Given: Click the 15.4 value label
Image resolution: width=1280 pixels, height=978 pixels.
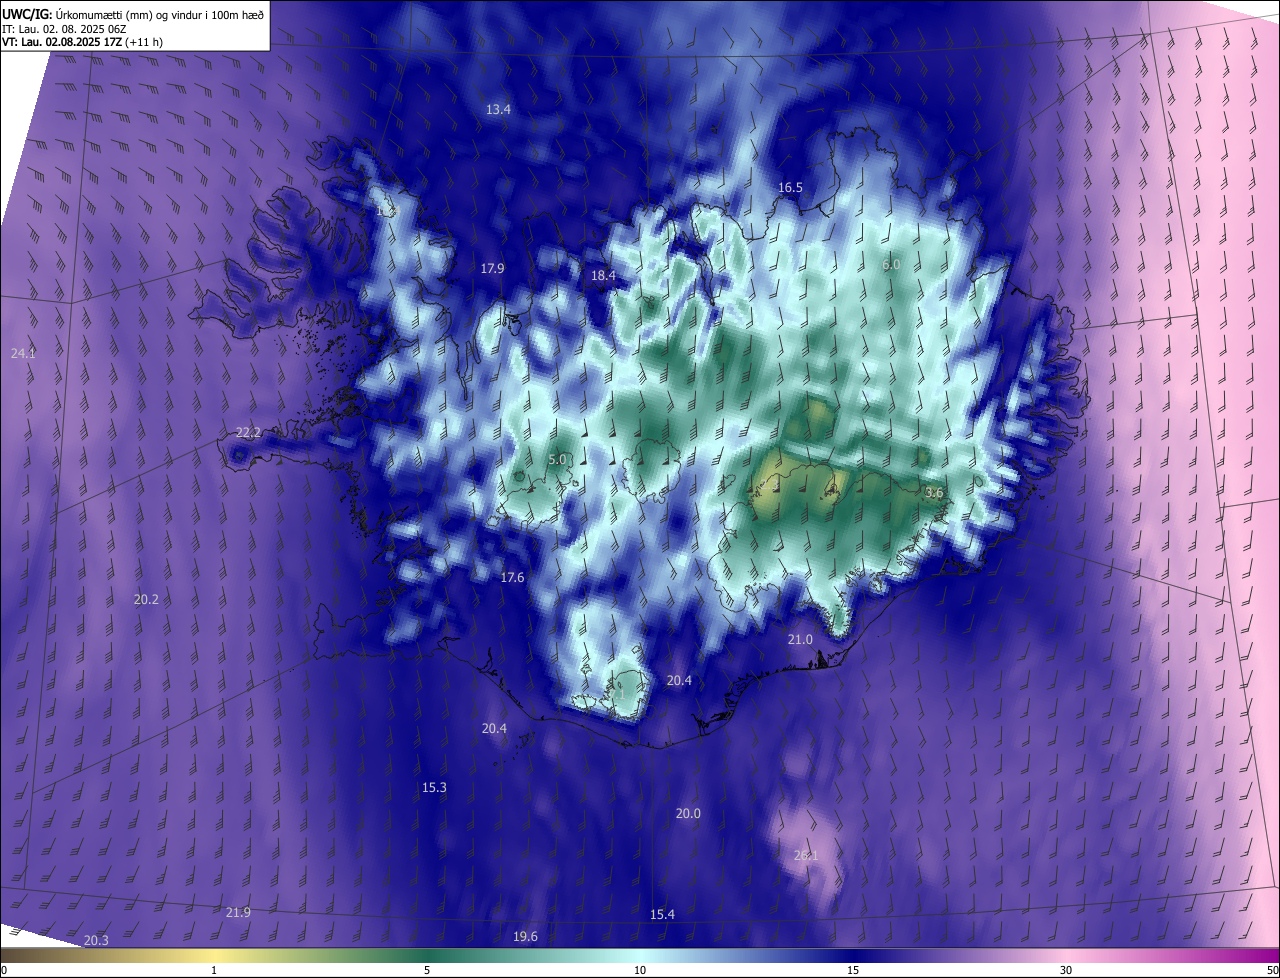Looking at the screenshot, I should [x=662, y=914].
